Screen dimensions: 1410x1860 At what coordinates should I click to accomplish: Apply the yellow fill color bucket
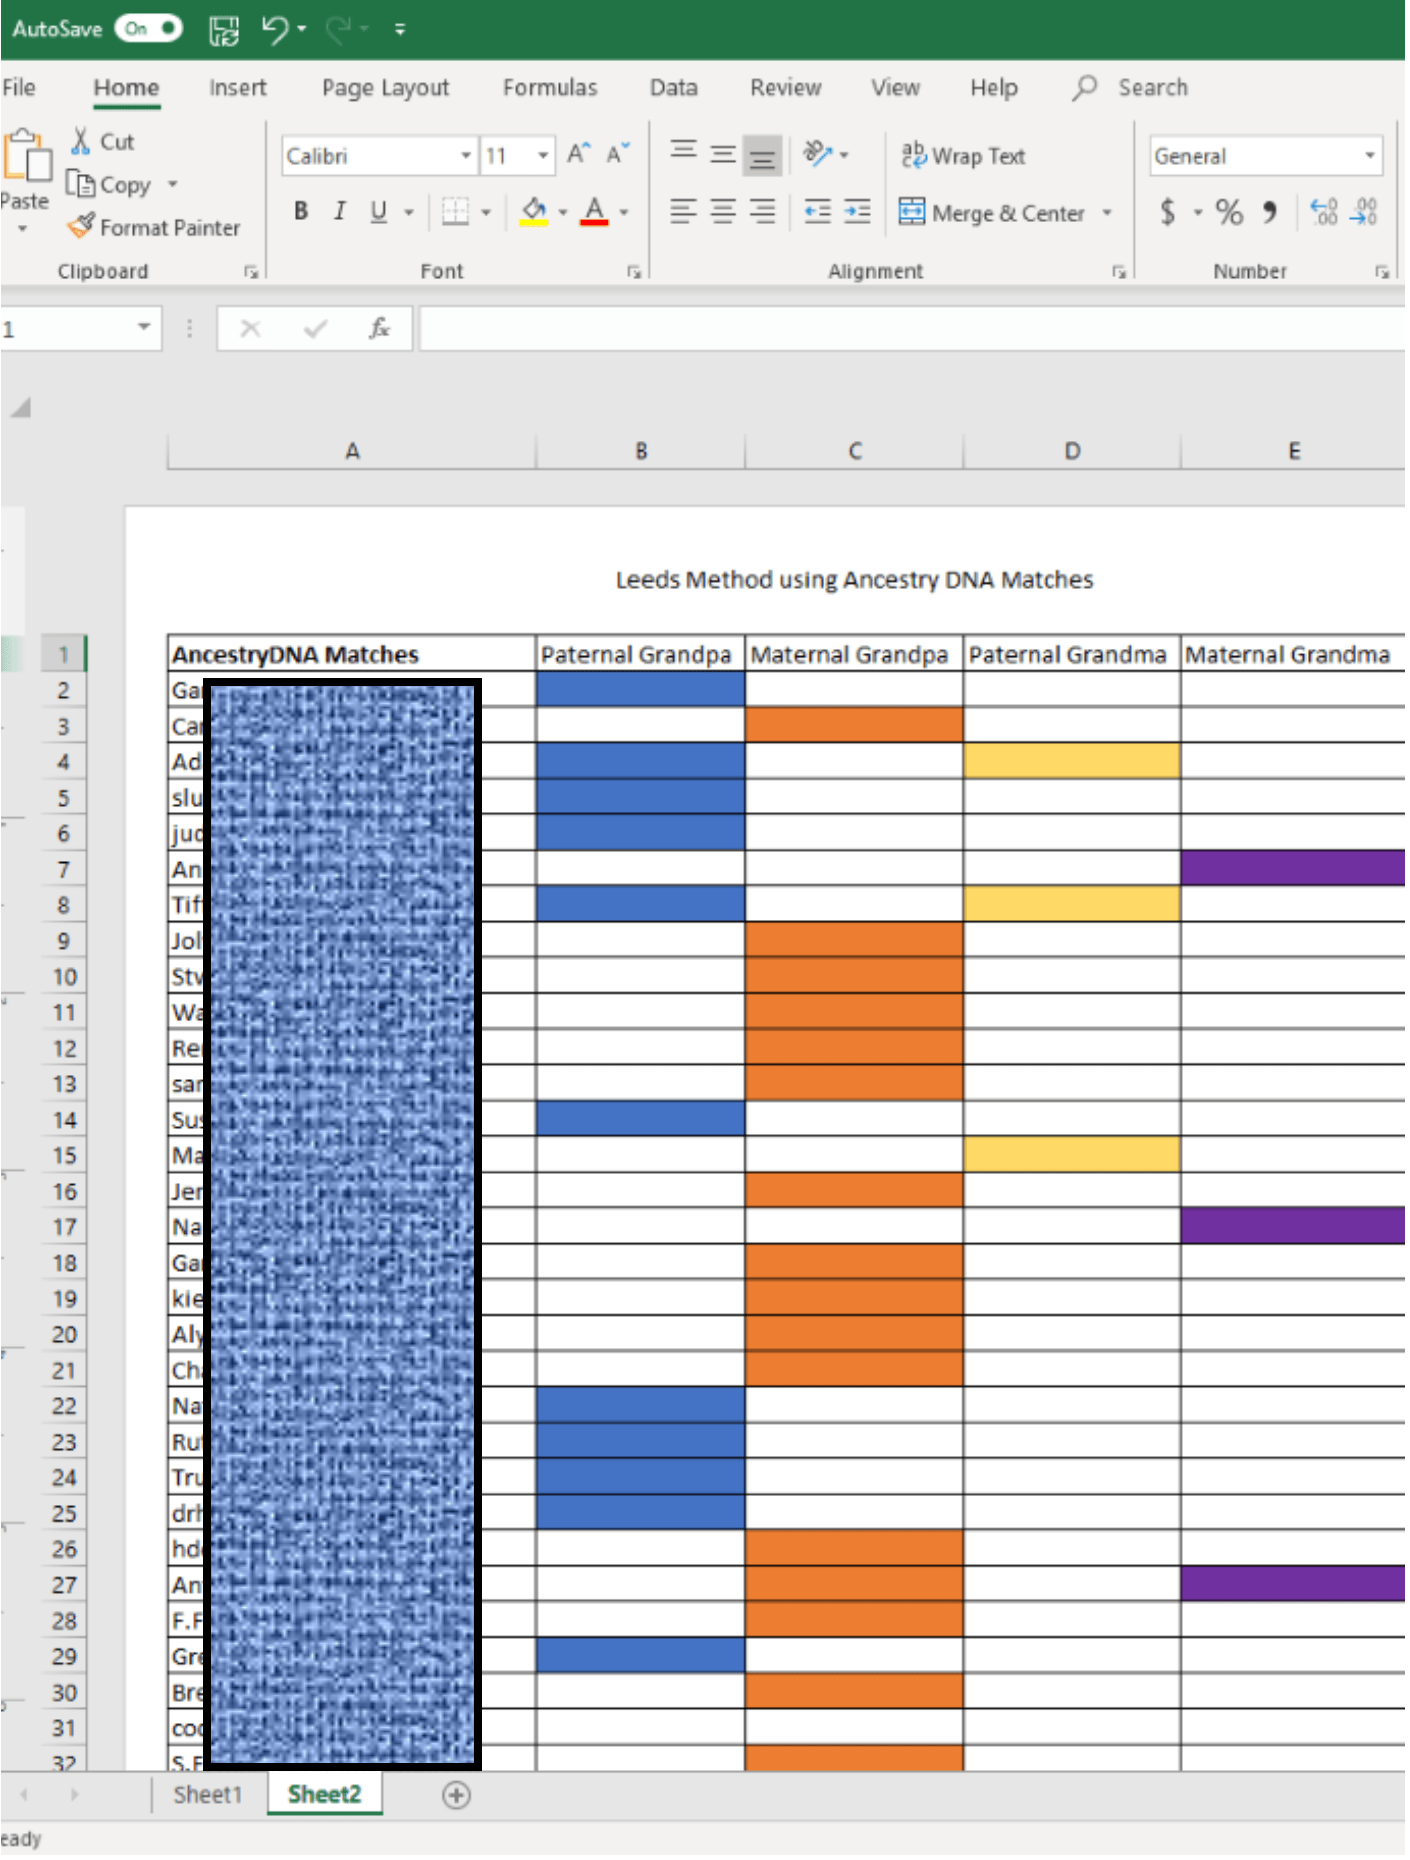tap(534, 211)
